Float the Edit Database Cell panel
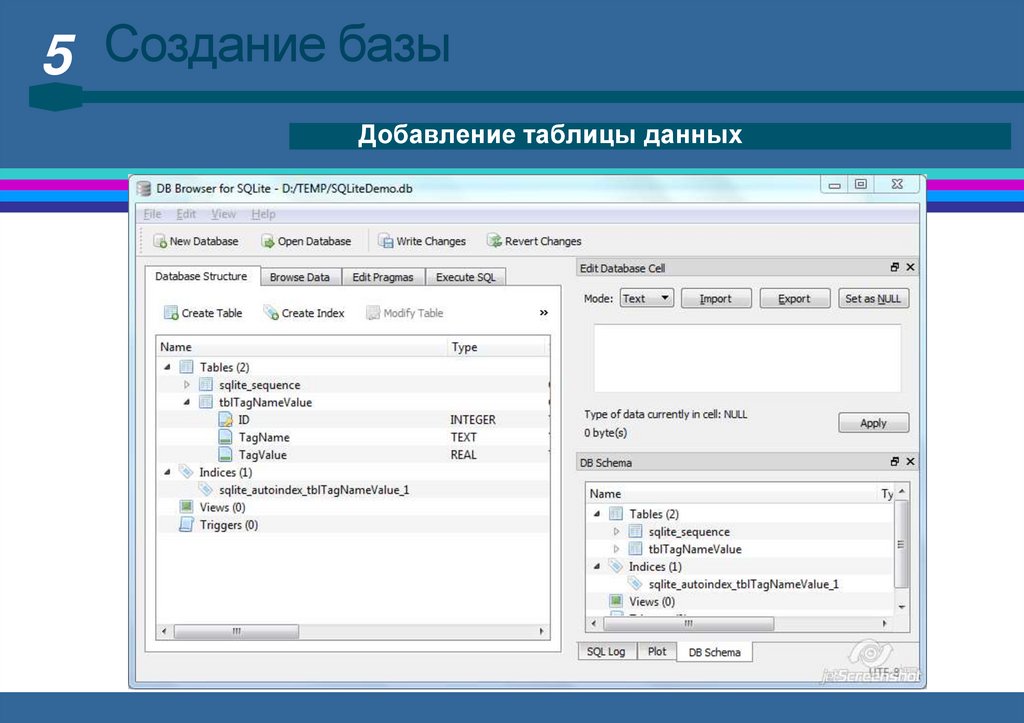 pos(895,268)
